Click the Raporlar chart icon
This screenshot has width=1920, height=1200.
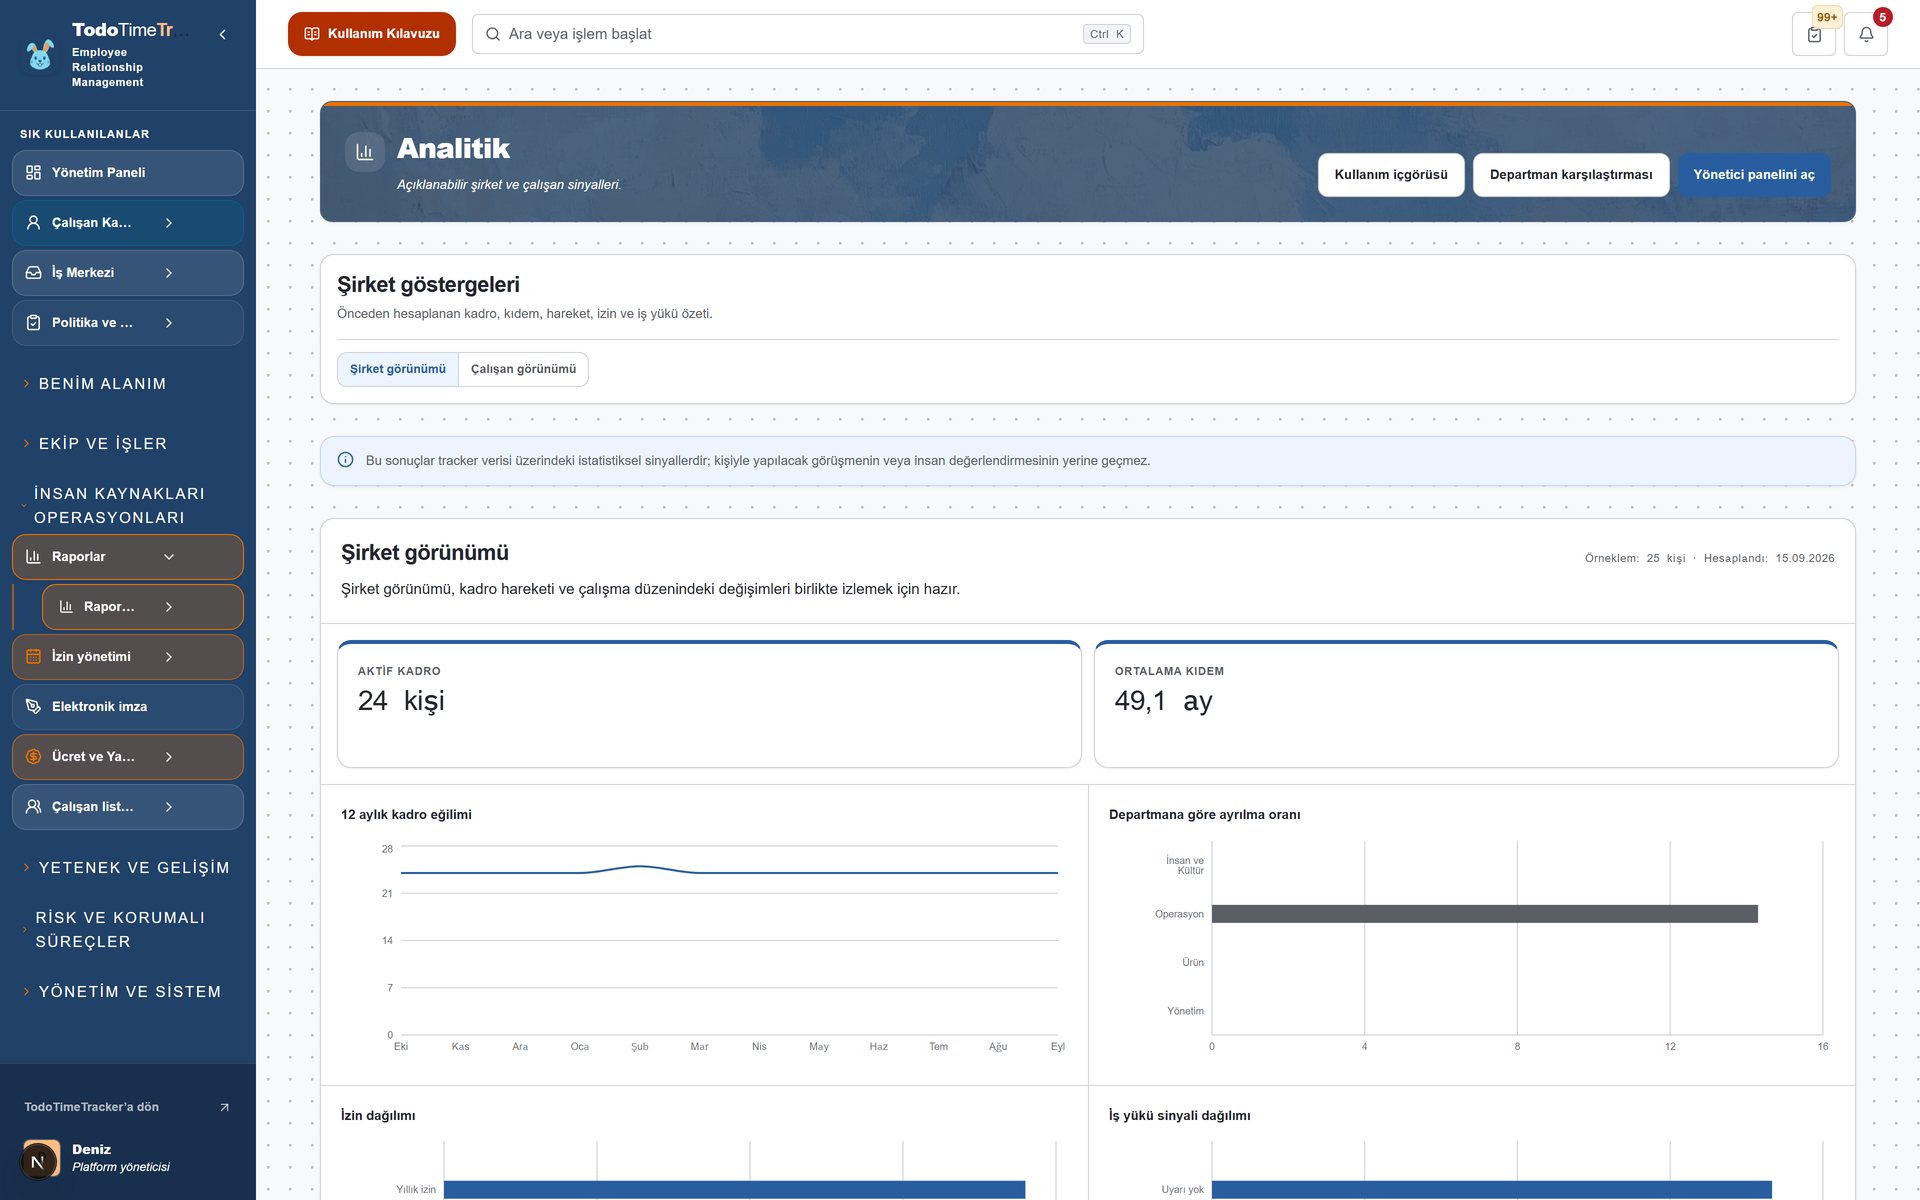pyautogui.click(x=33, y=557)
